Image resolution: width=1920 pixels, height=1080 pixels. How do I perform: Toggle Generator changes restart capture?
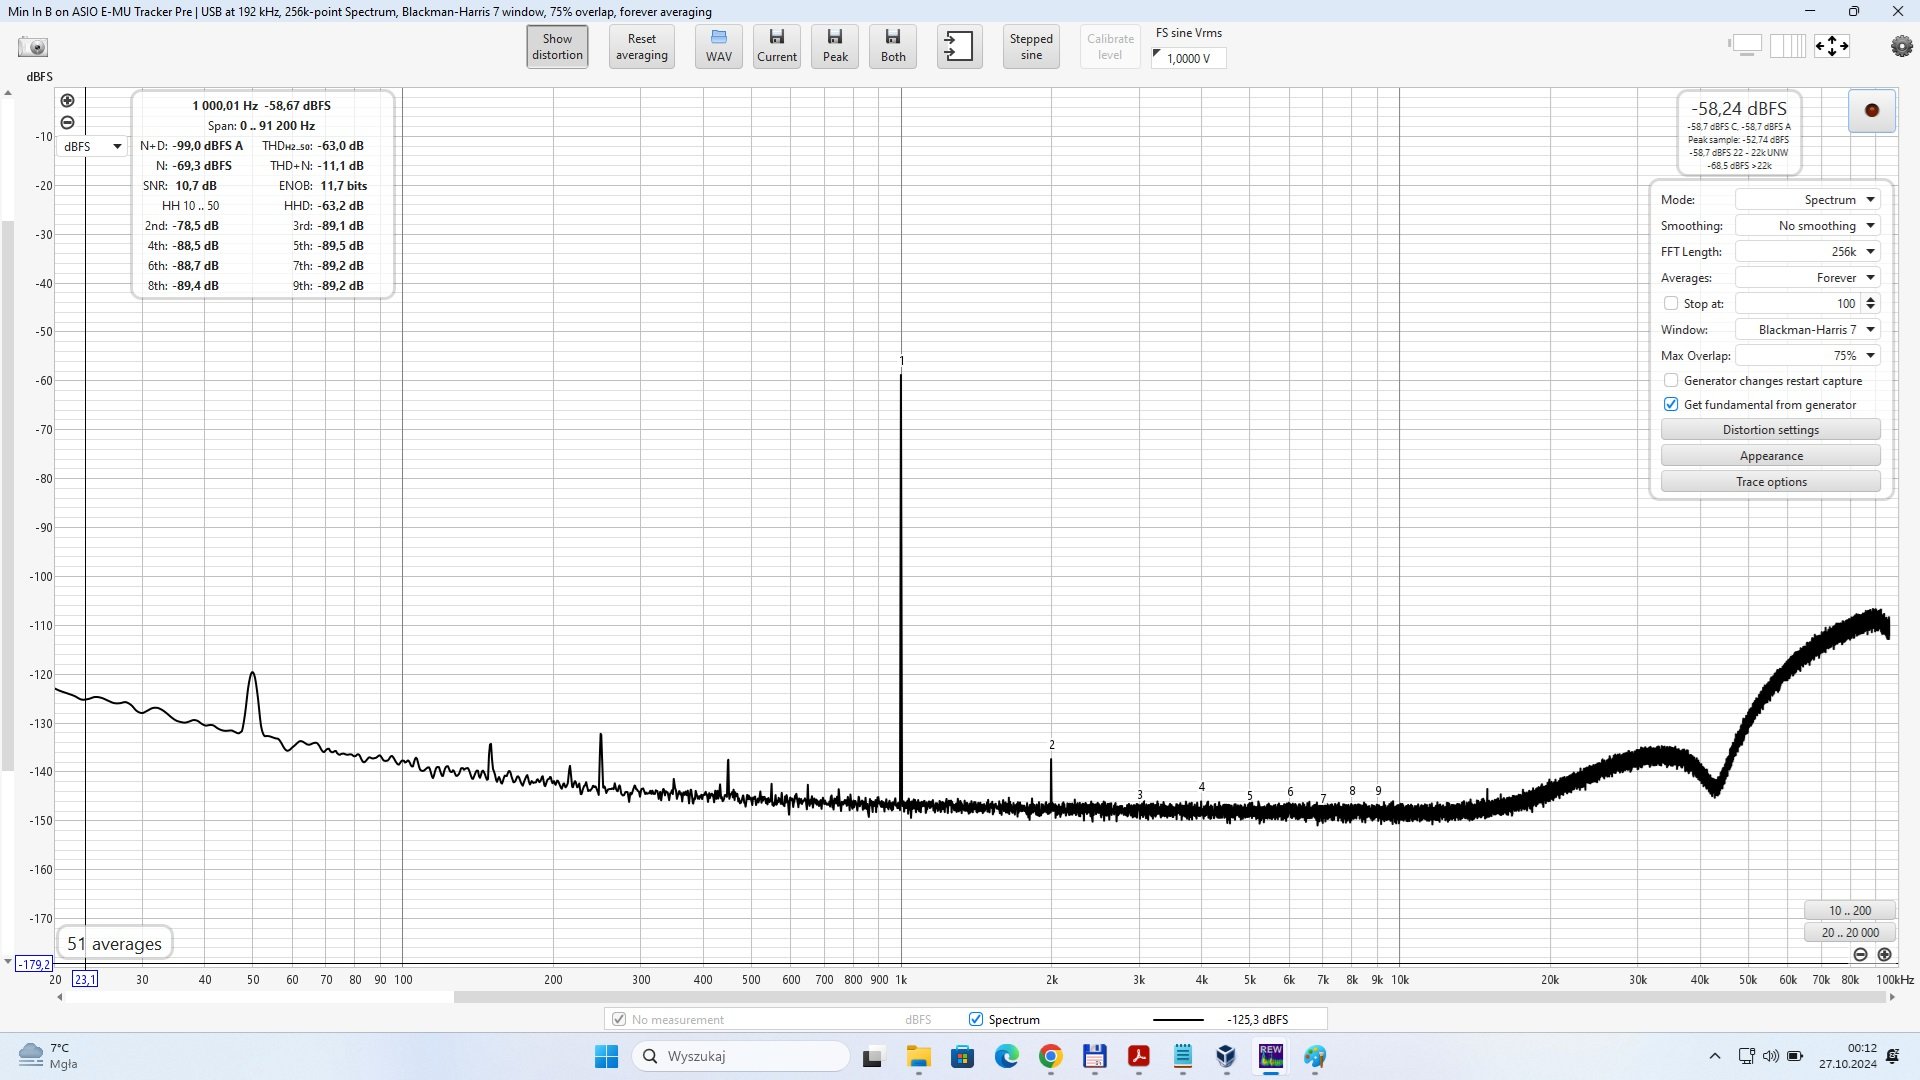[1670, 381]
